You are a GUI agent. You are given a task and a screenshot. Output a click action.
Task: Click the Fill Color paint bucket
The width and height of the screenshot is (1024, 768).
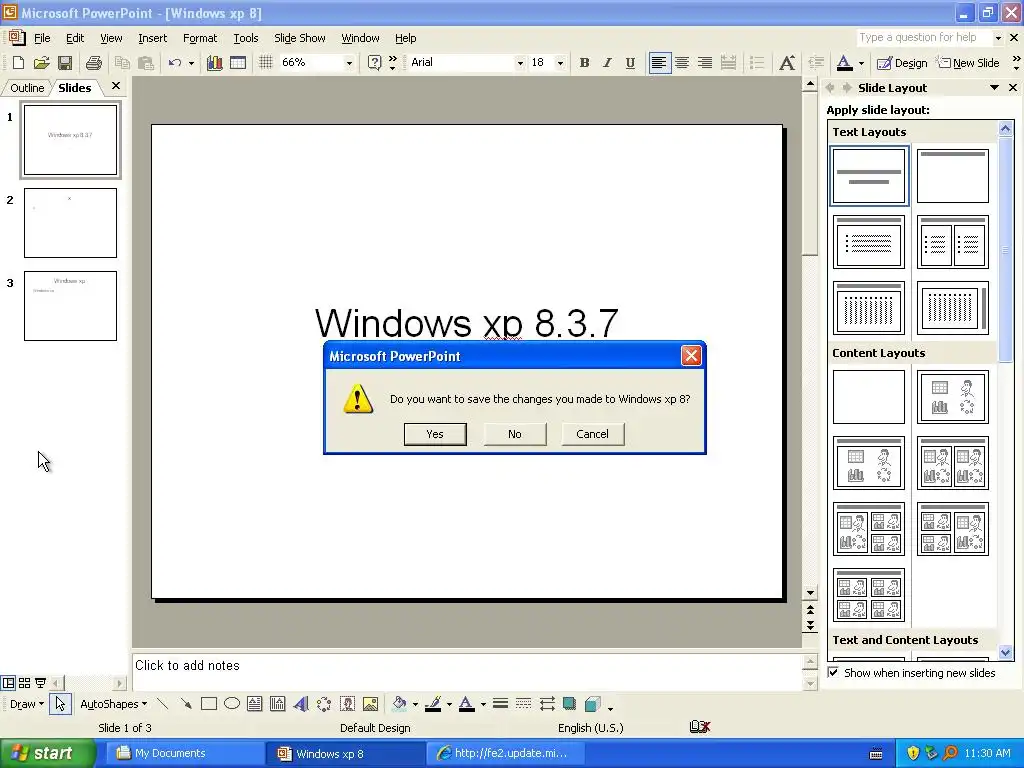click(400, 704)
